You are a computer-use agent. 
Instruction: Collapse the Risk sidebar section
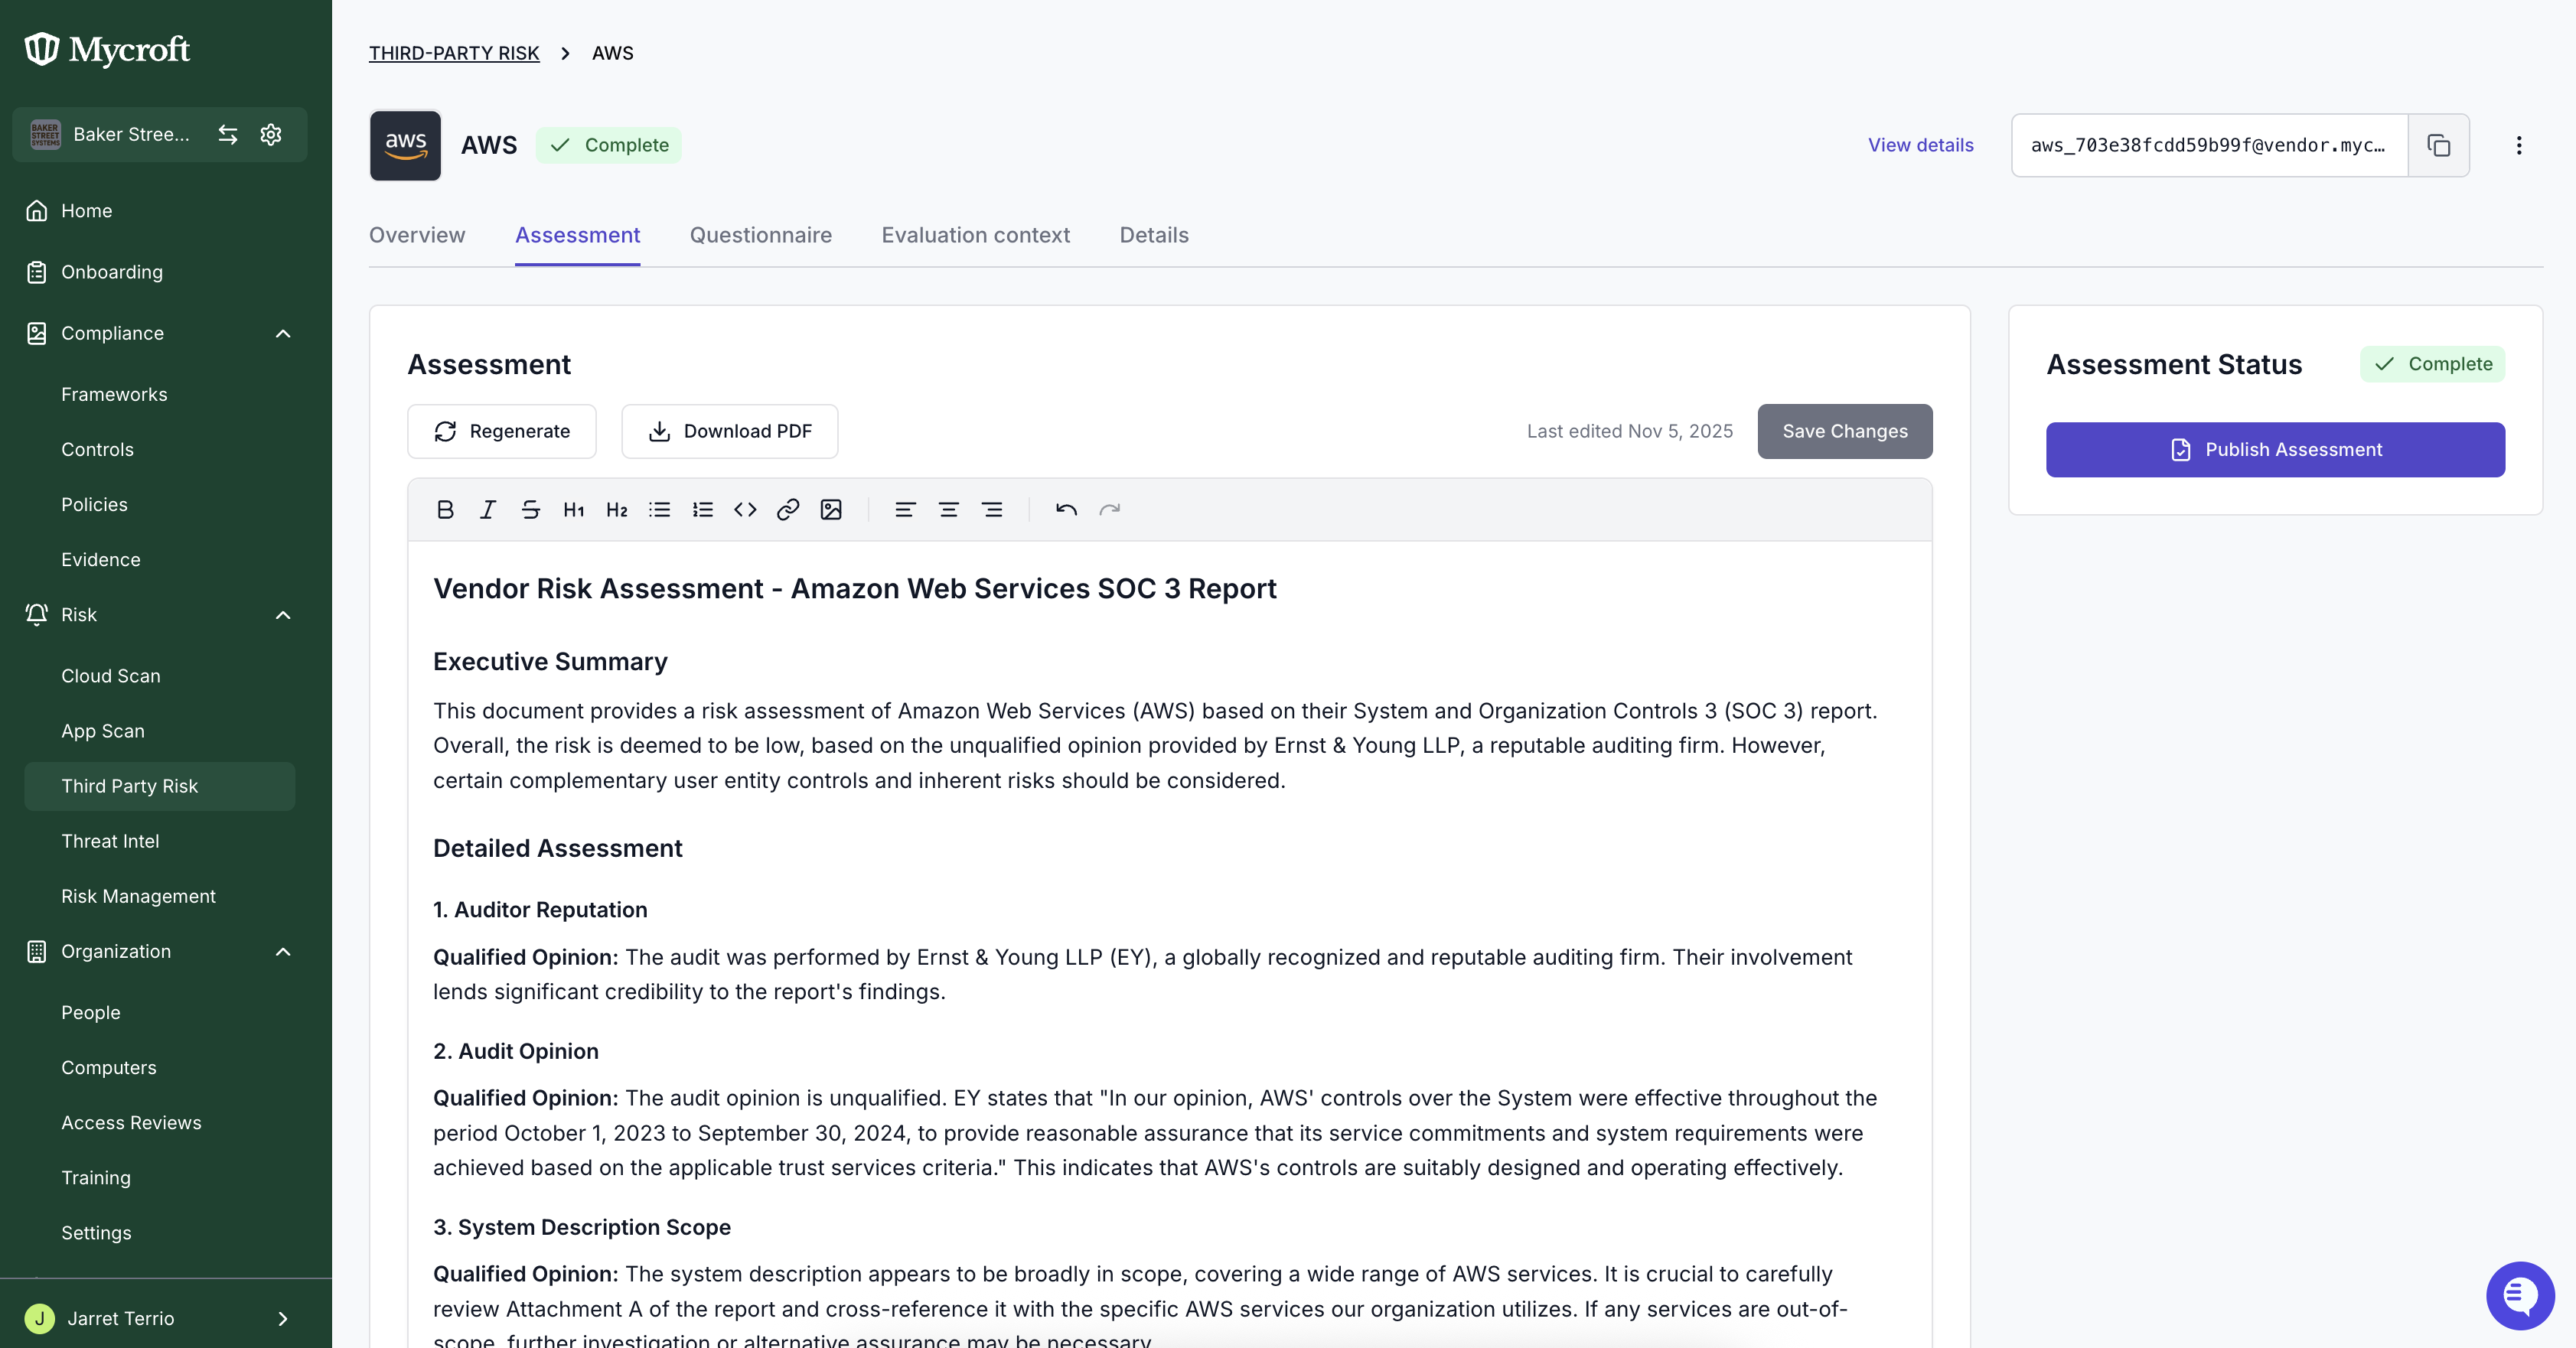click(x=283, y=615)
